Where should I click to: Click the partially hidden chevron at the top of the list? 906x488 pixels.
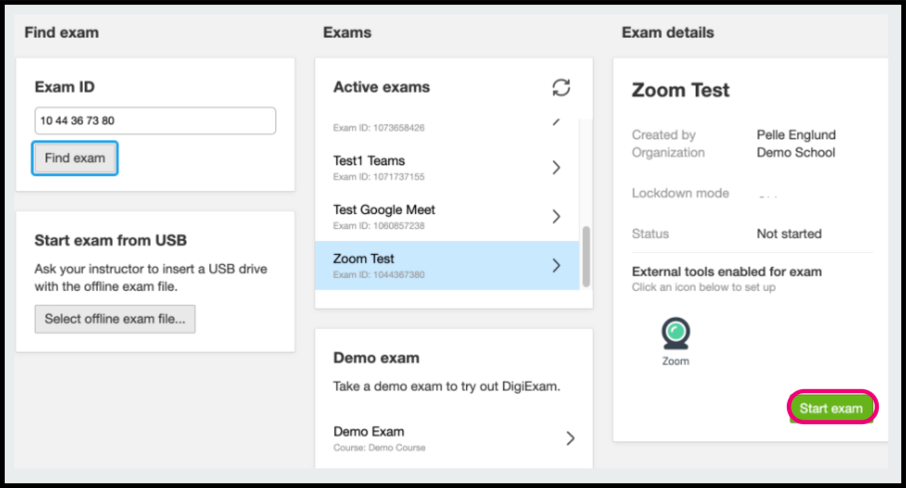[x=556, y=122]
